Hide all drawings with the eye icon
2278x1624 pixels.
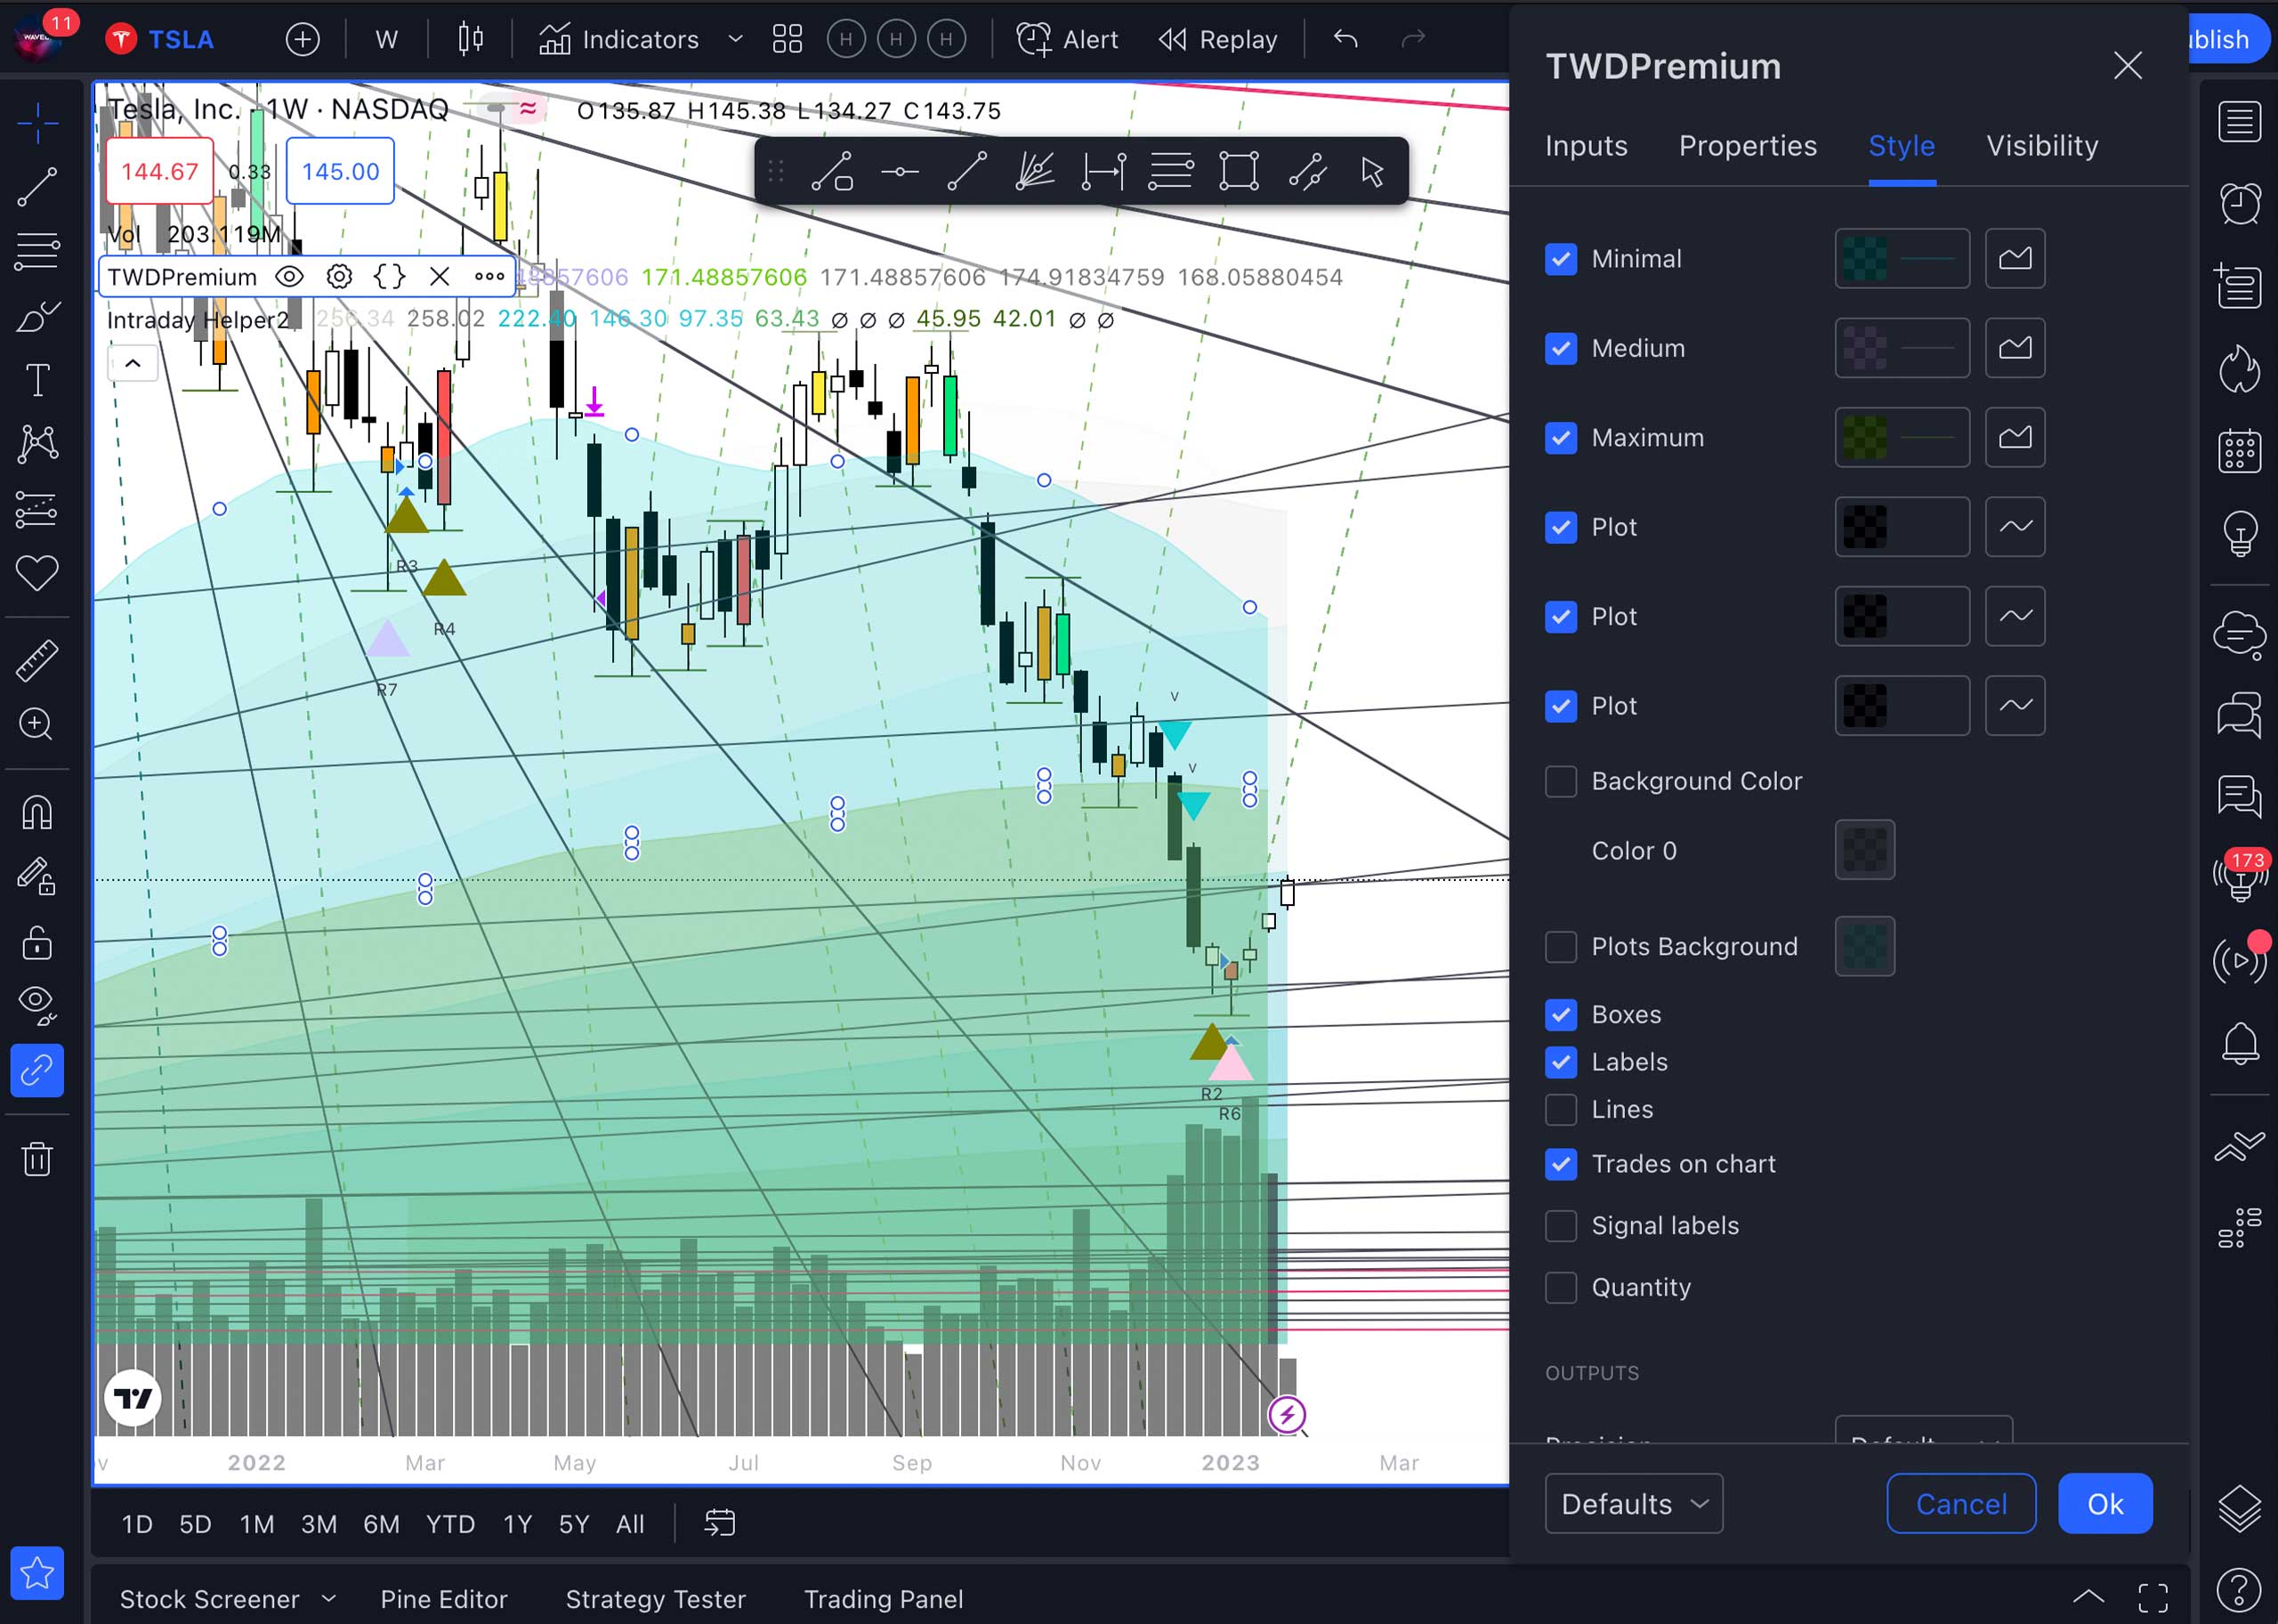coord(38,1005)
